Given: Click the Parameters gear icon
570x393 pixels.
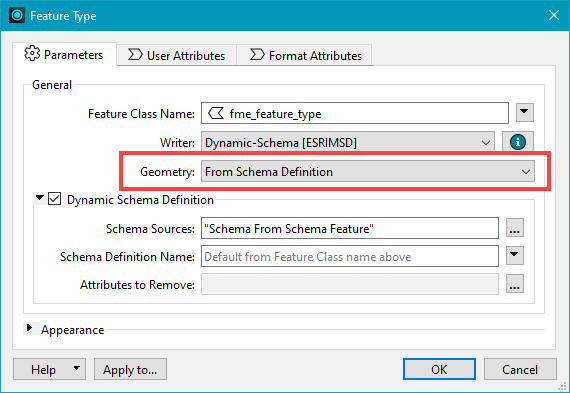Looking at the screenshot, I should (x=32, y=54).
